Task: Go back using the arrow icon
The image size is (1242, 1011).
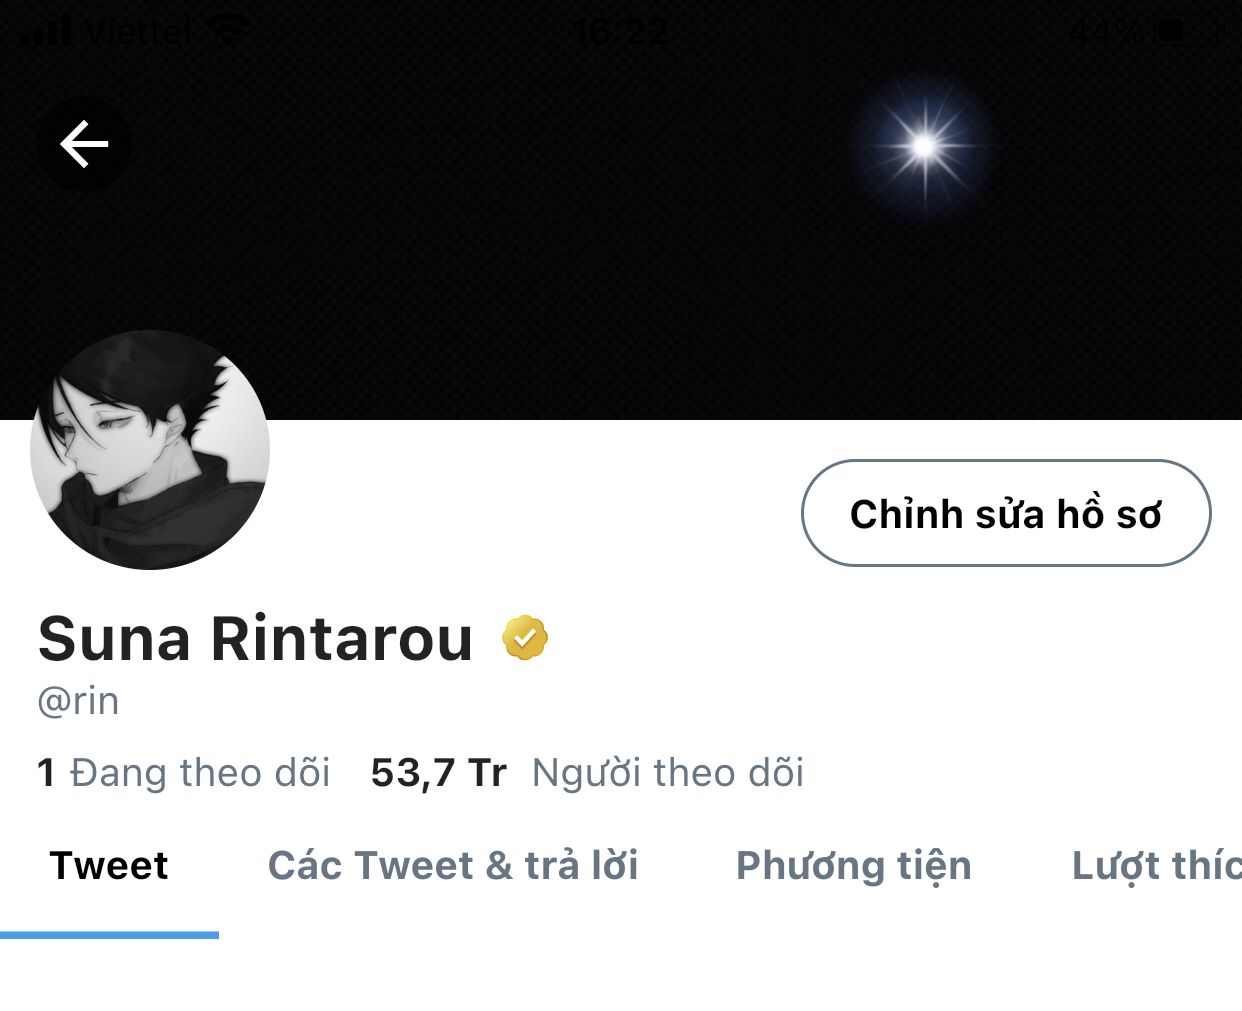Action: coord(84,144)
